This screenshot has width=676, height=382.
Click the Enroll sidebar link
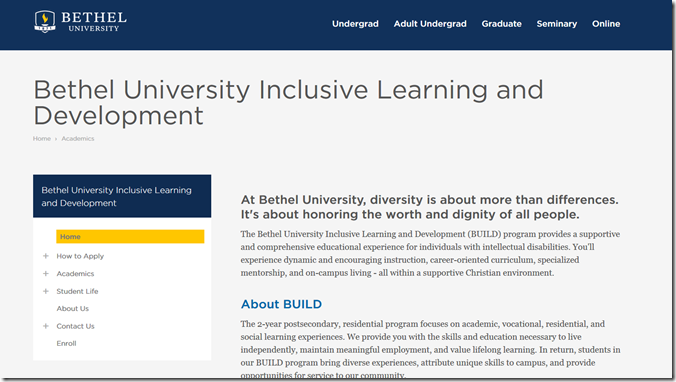tap(66, 344)
